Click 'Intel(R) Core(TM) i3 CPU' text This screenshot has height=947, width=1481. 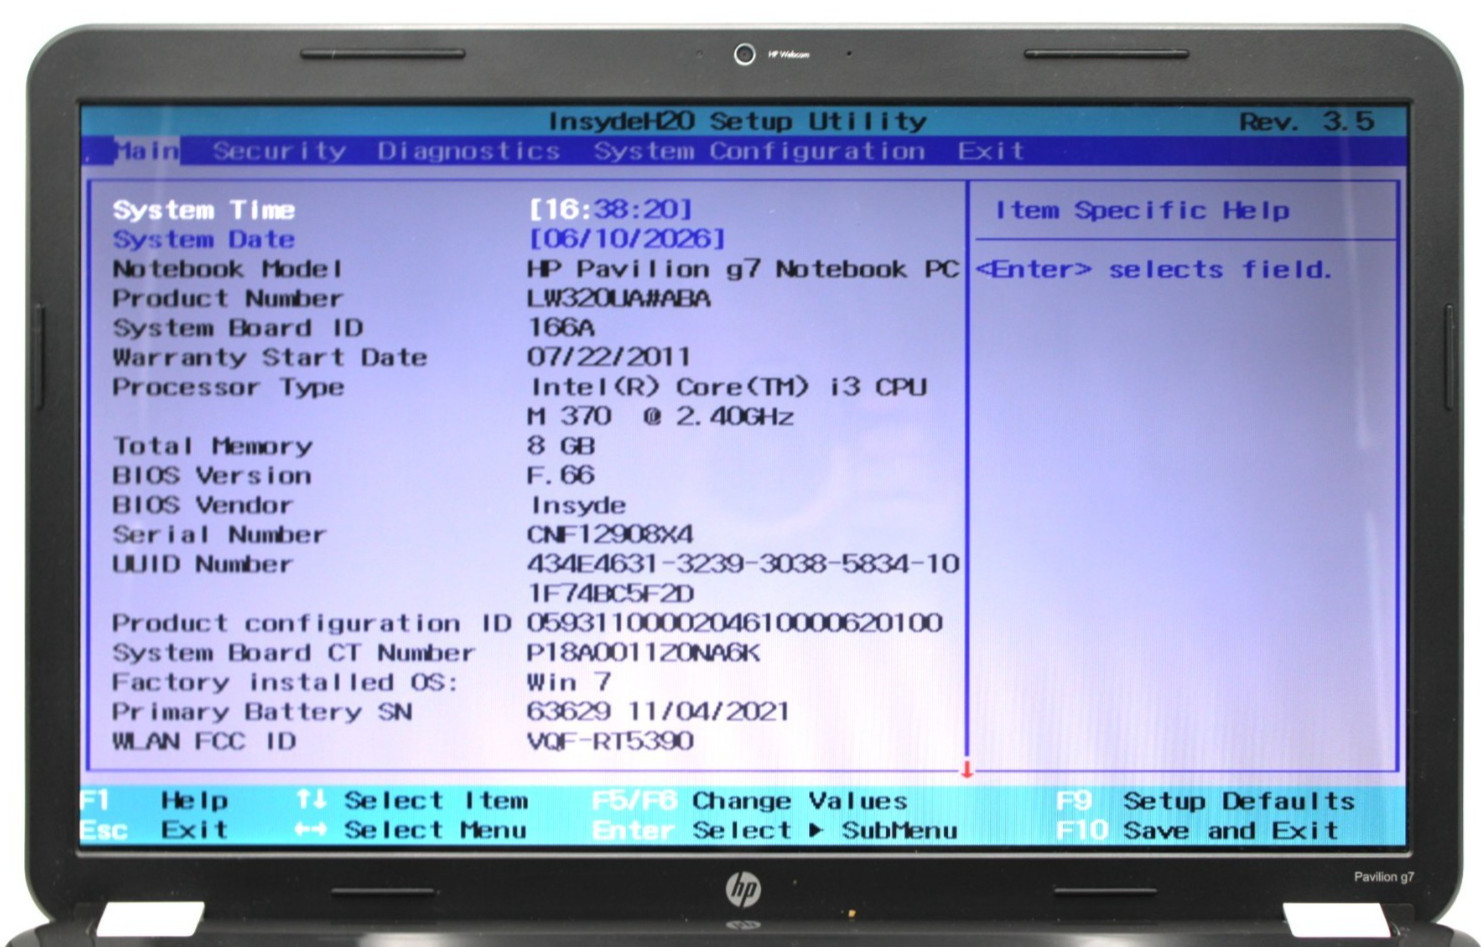click(729, 387)
